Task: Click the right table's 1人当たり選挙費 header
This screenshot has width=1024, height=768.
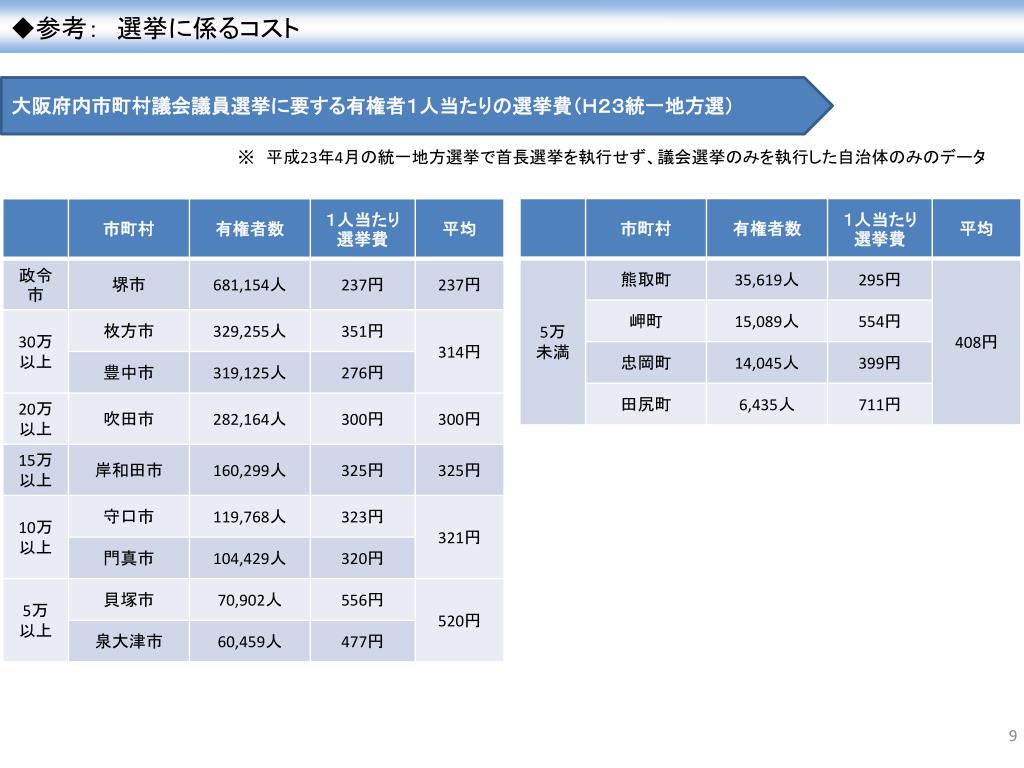Action: tap(880, 229)
